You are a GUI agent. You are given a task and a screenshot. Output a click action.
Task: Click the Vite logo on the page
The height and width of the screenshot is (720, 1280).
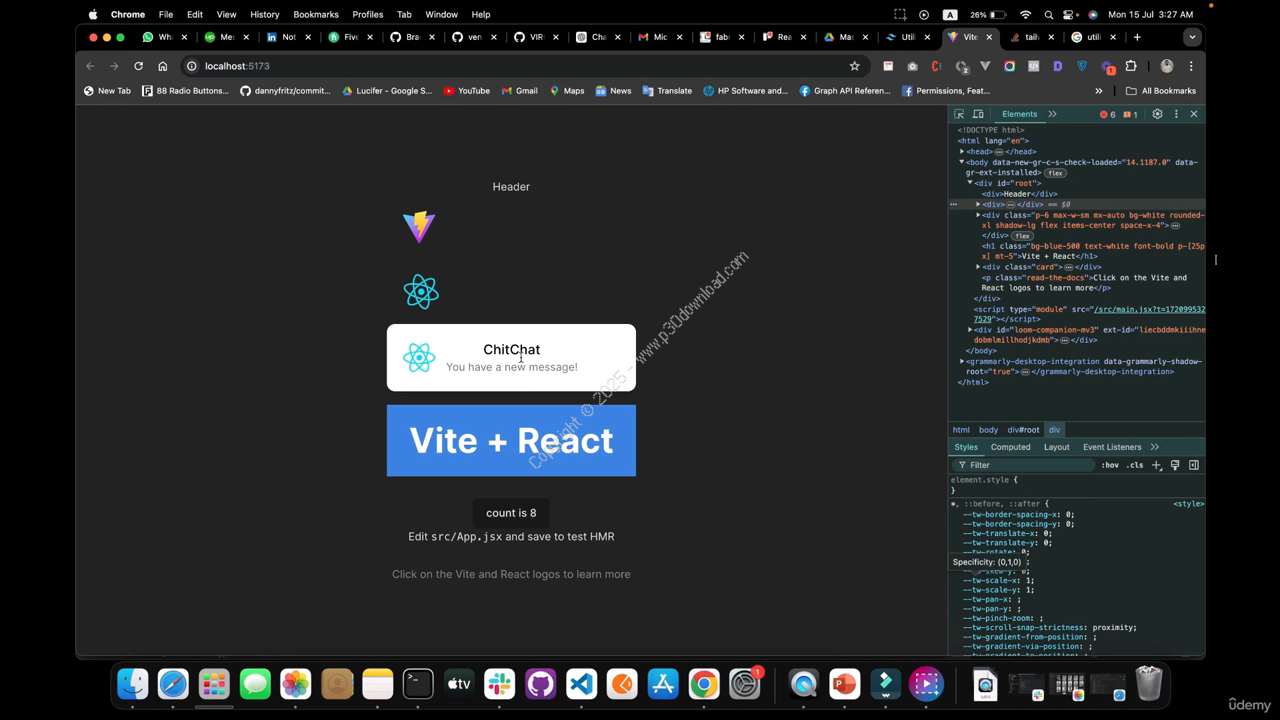[x=419, y=227]
